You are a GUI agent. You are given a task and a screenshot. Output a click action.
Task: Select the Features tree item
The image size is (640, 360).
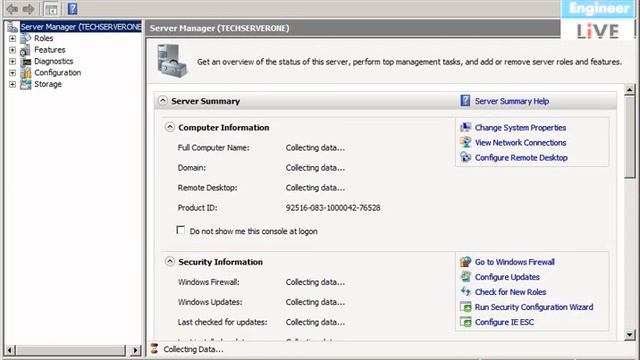tap(50, 50)
